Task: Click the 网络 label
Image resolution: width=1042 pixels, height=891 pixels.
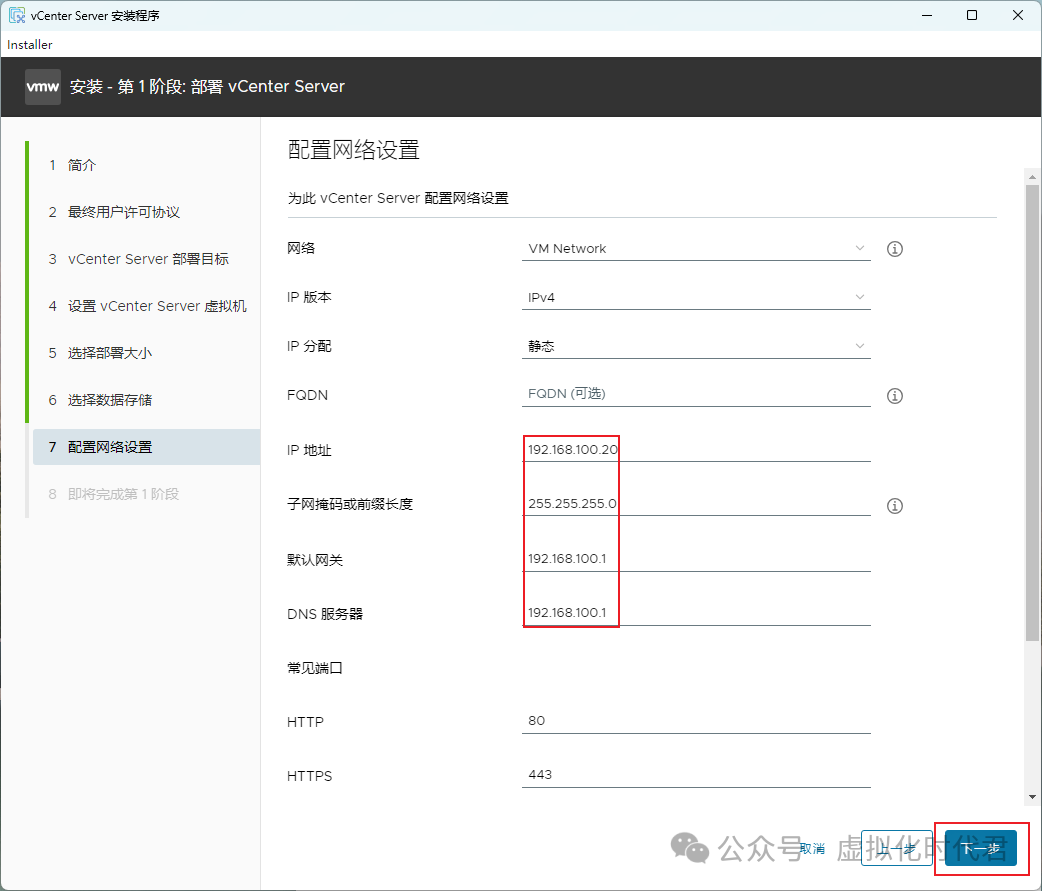Action: 301,248
